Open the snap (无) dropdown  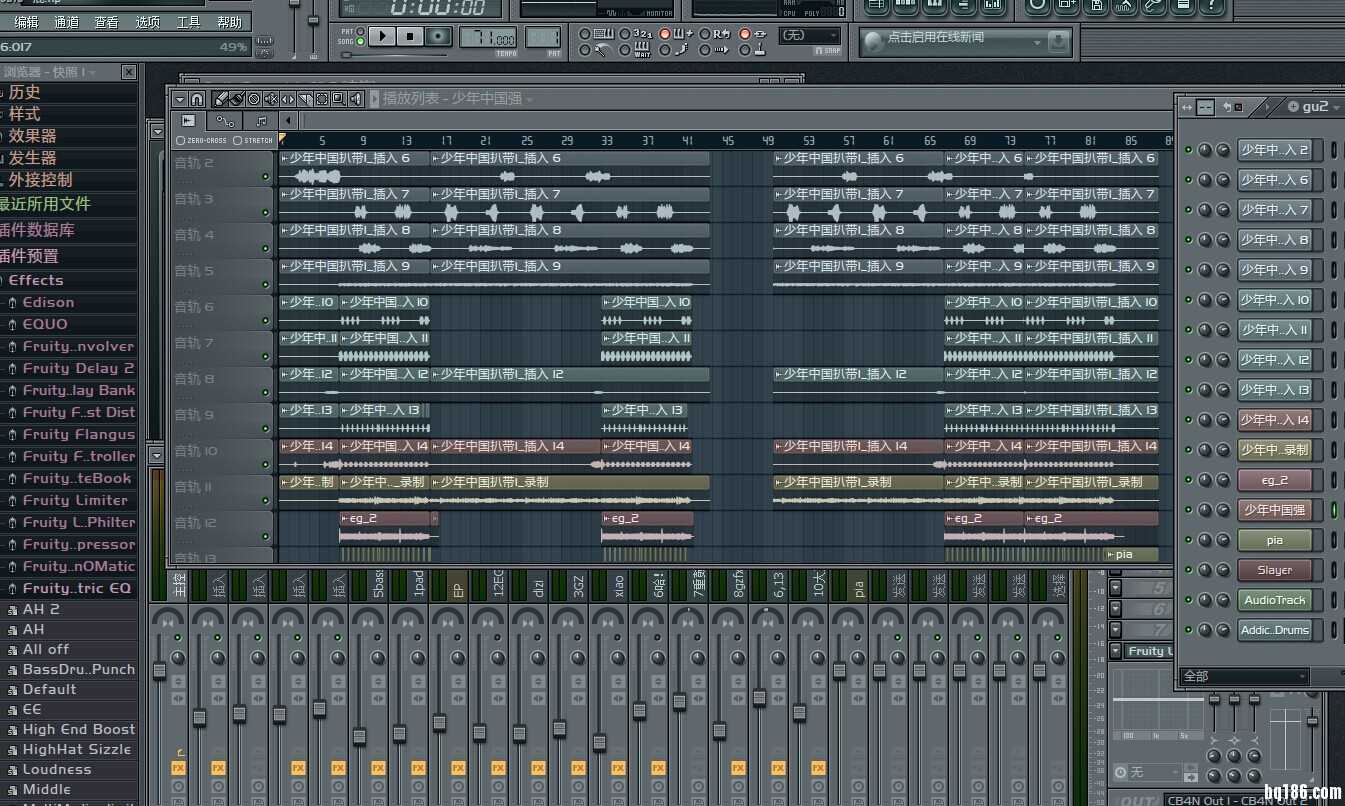809,35
